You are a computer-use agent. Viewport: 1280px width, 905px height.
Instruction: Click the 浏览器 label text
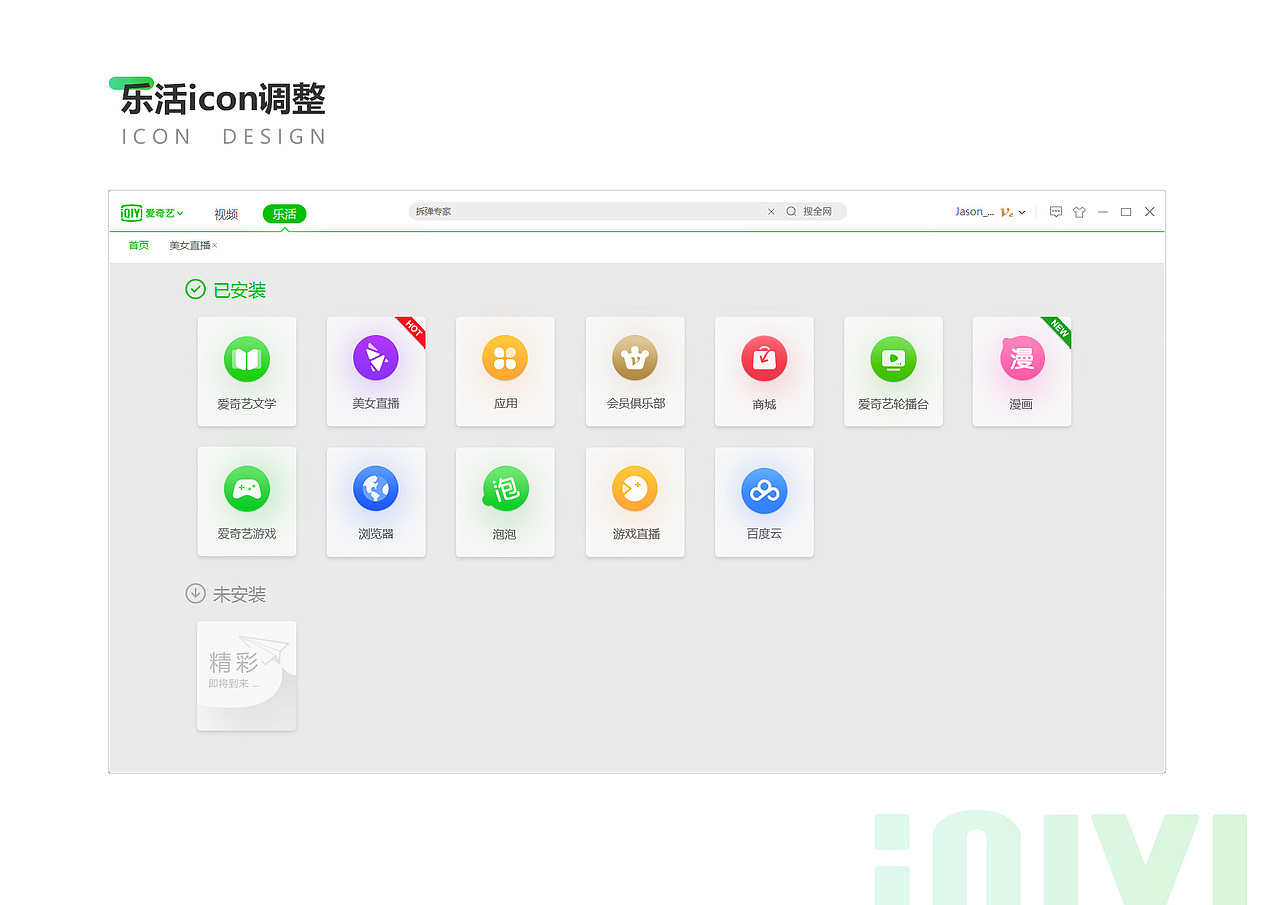tap(376, 534)
